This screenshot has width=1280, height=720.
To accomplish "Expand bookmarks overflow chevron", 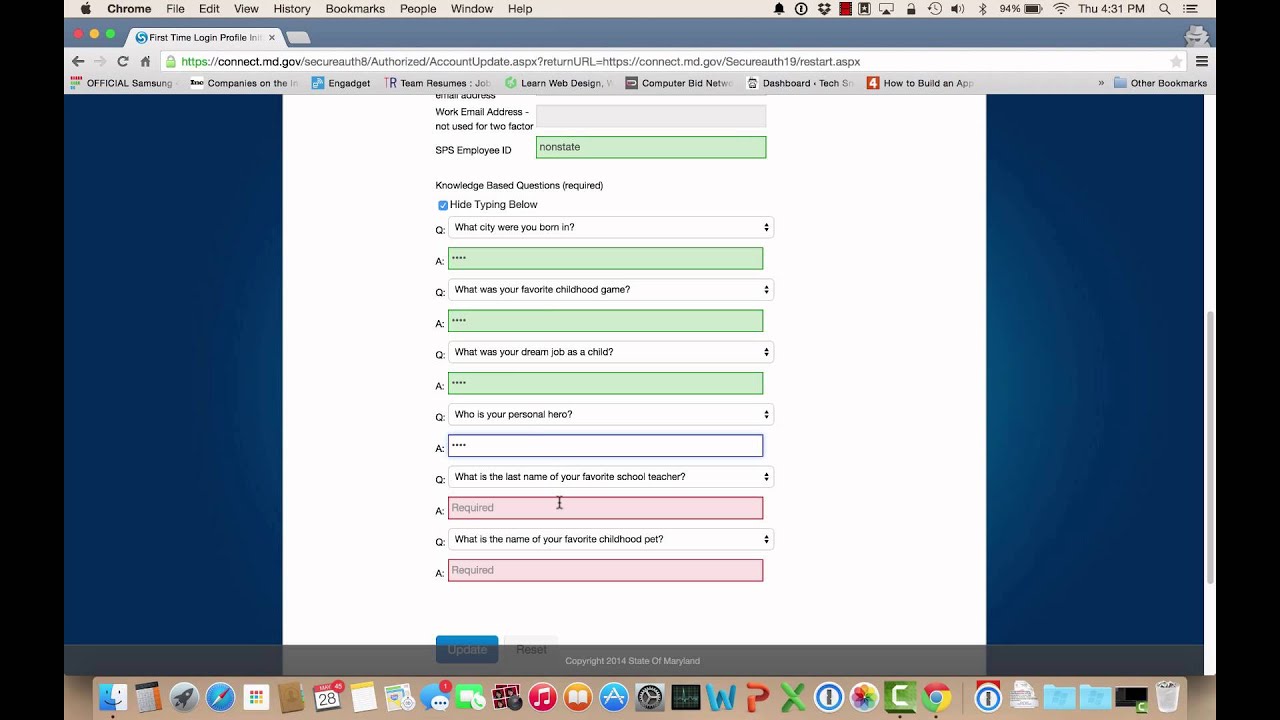I will pos(1101,83).
